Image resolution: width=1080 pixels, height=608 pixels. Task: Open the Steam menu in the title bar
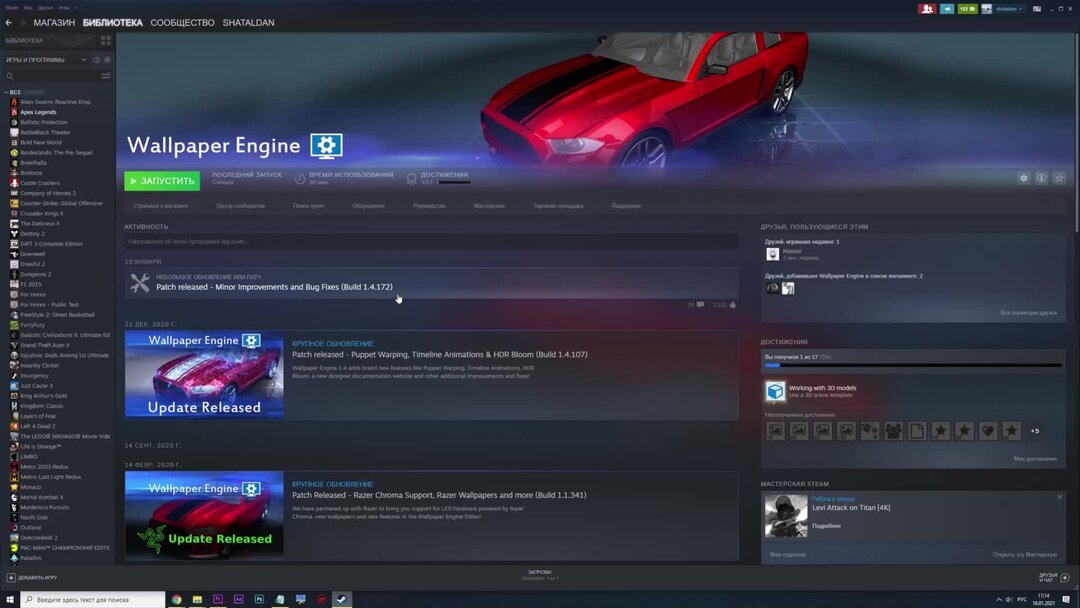coord(12,8)
